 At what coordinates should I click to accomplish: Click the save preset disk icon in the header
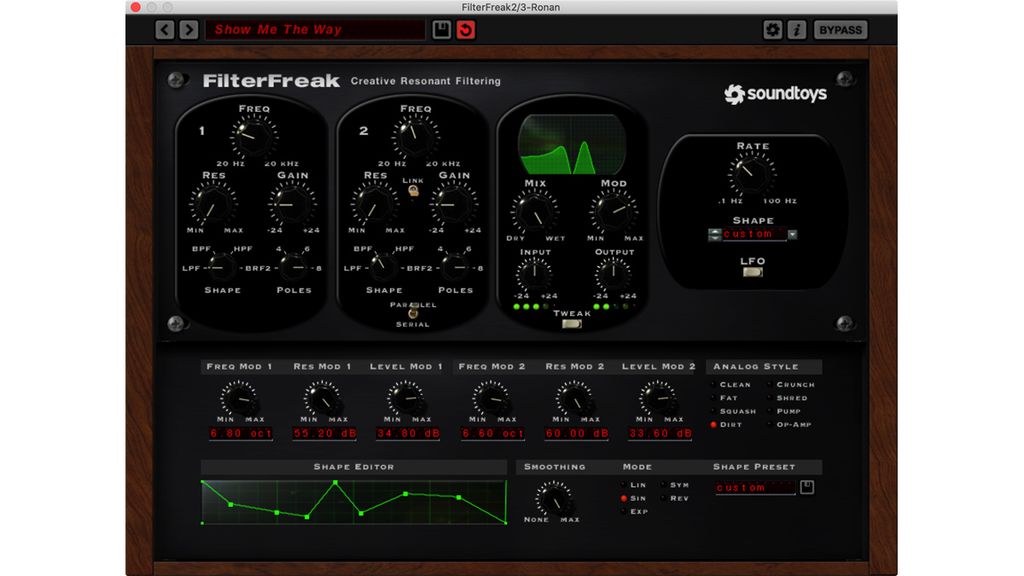tap(441, 29)
